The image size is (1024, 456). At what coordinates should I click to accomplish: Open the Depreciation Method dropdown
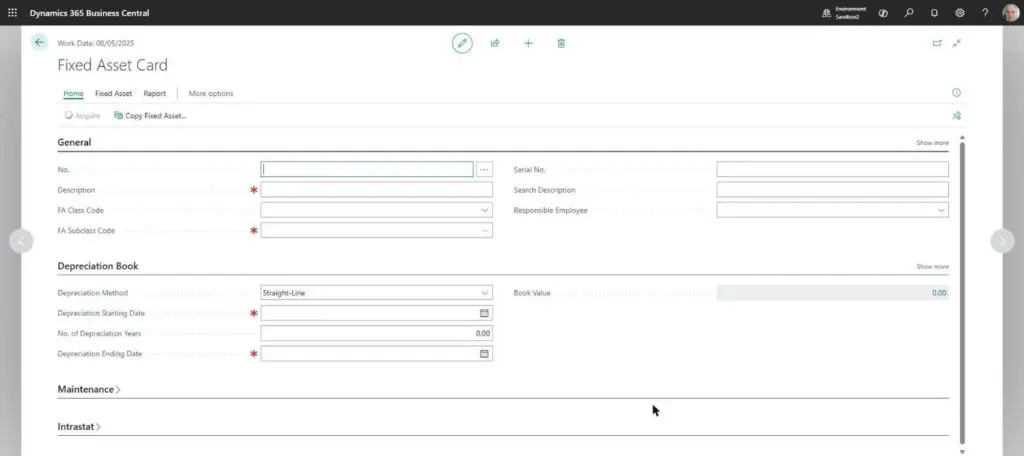pos(485,293)
